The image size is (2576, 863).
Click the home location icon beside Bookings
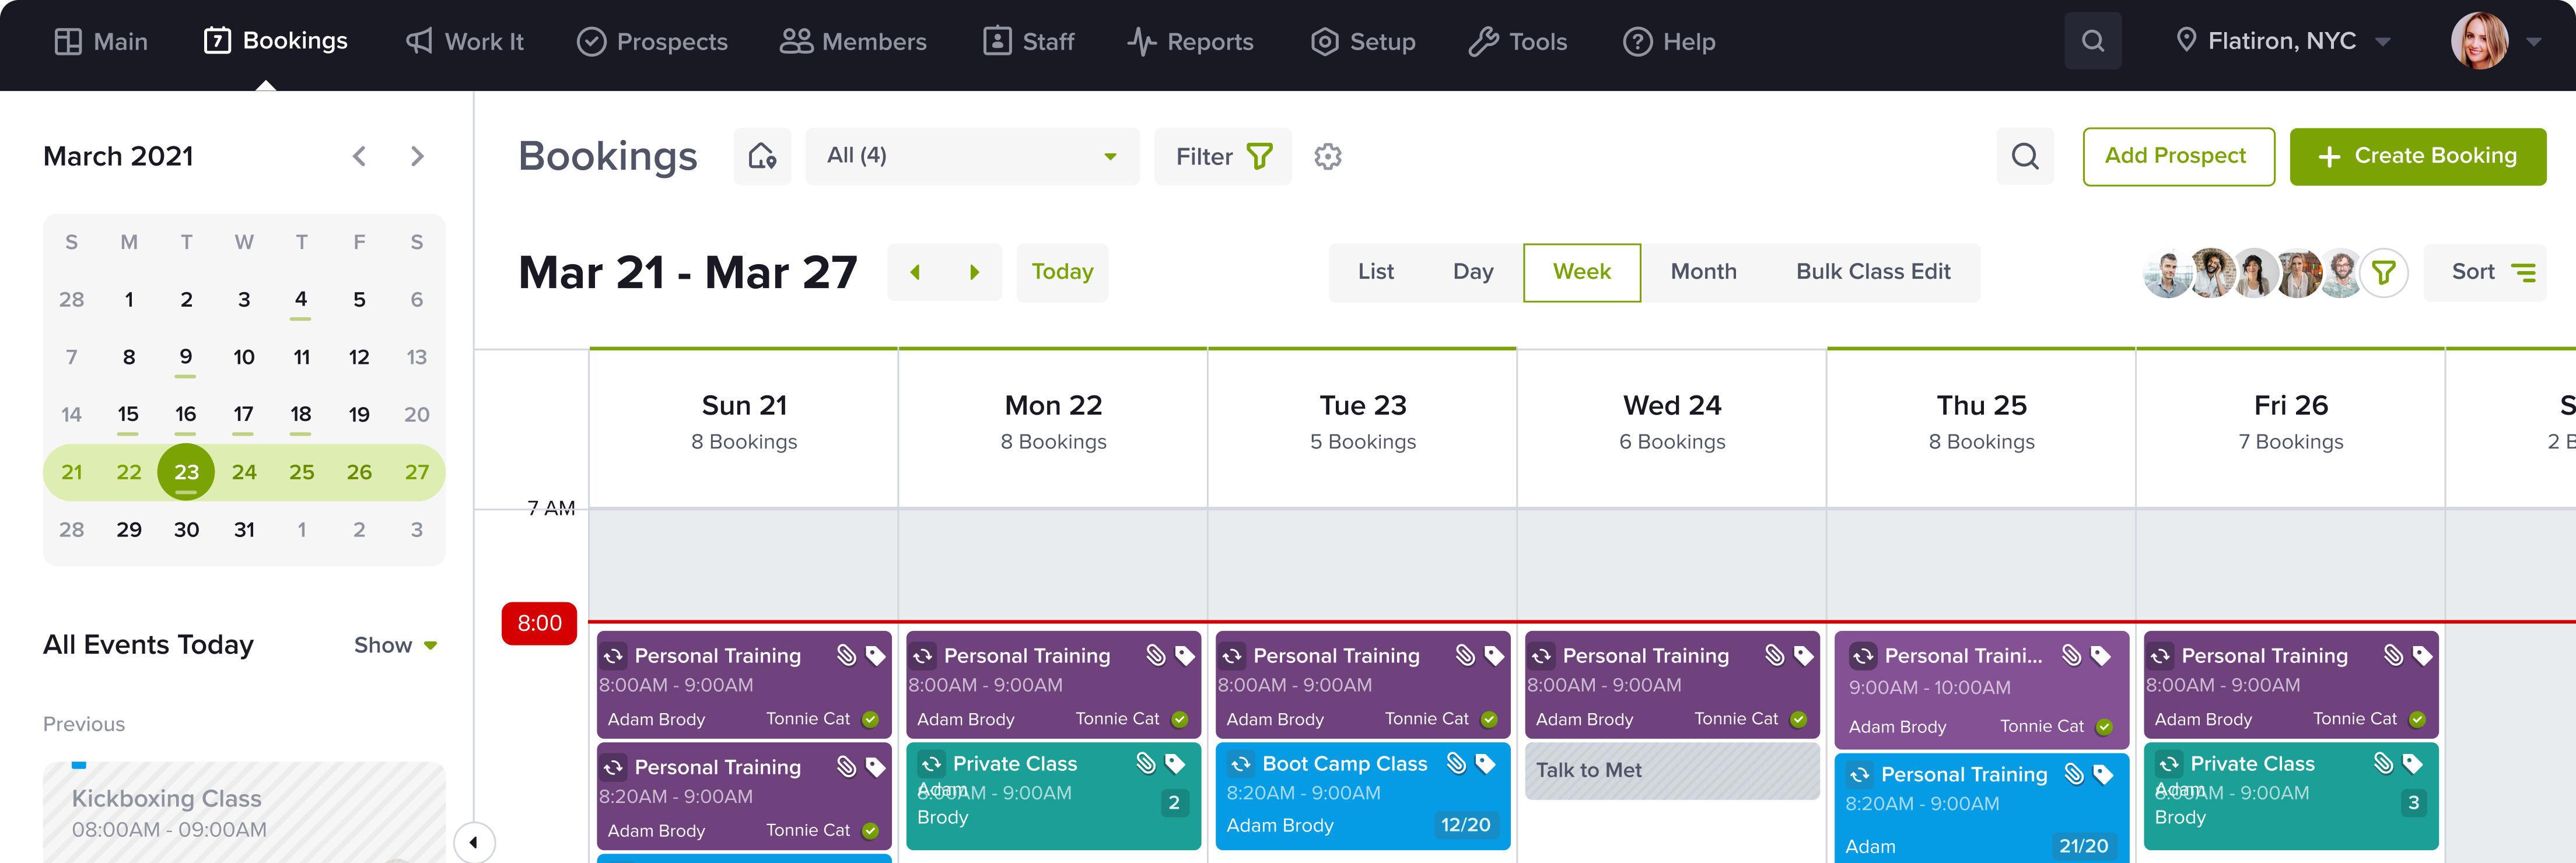point(762,156)
